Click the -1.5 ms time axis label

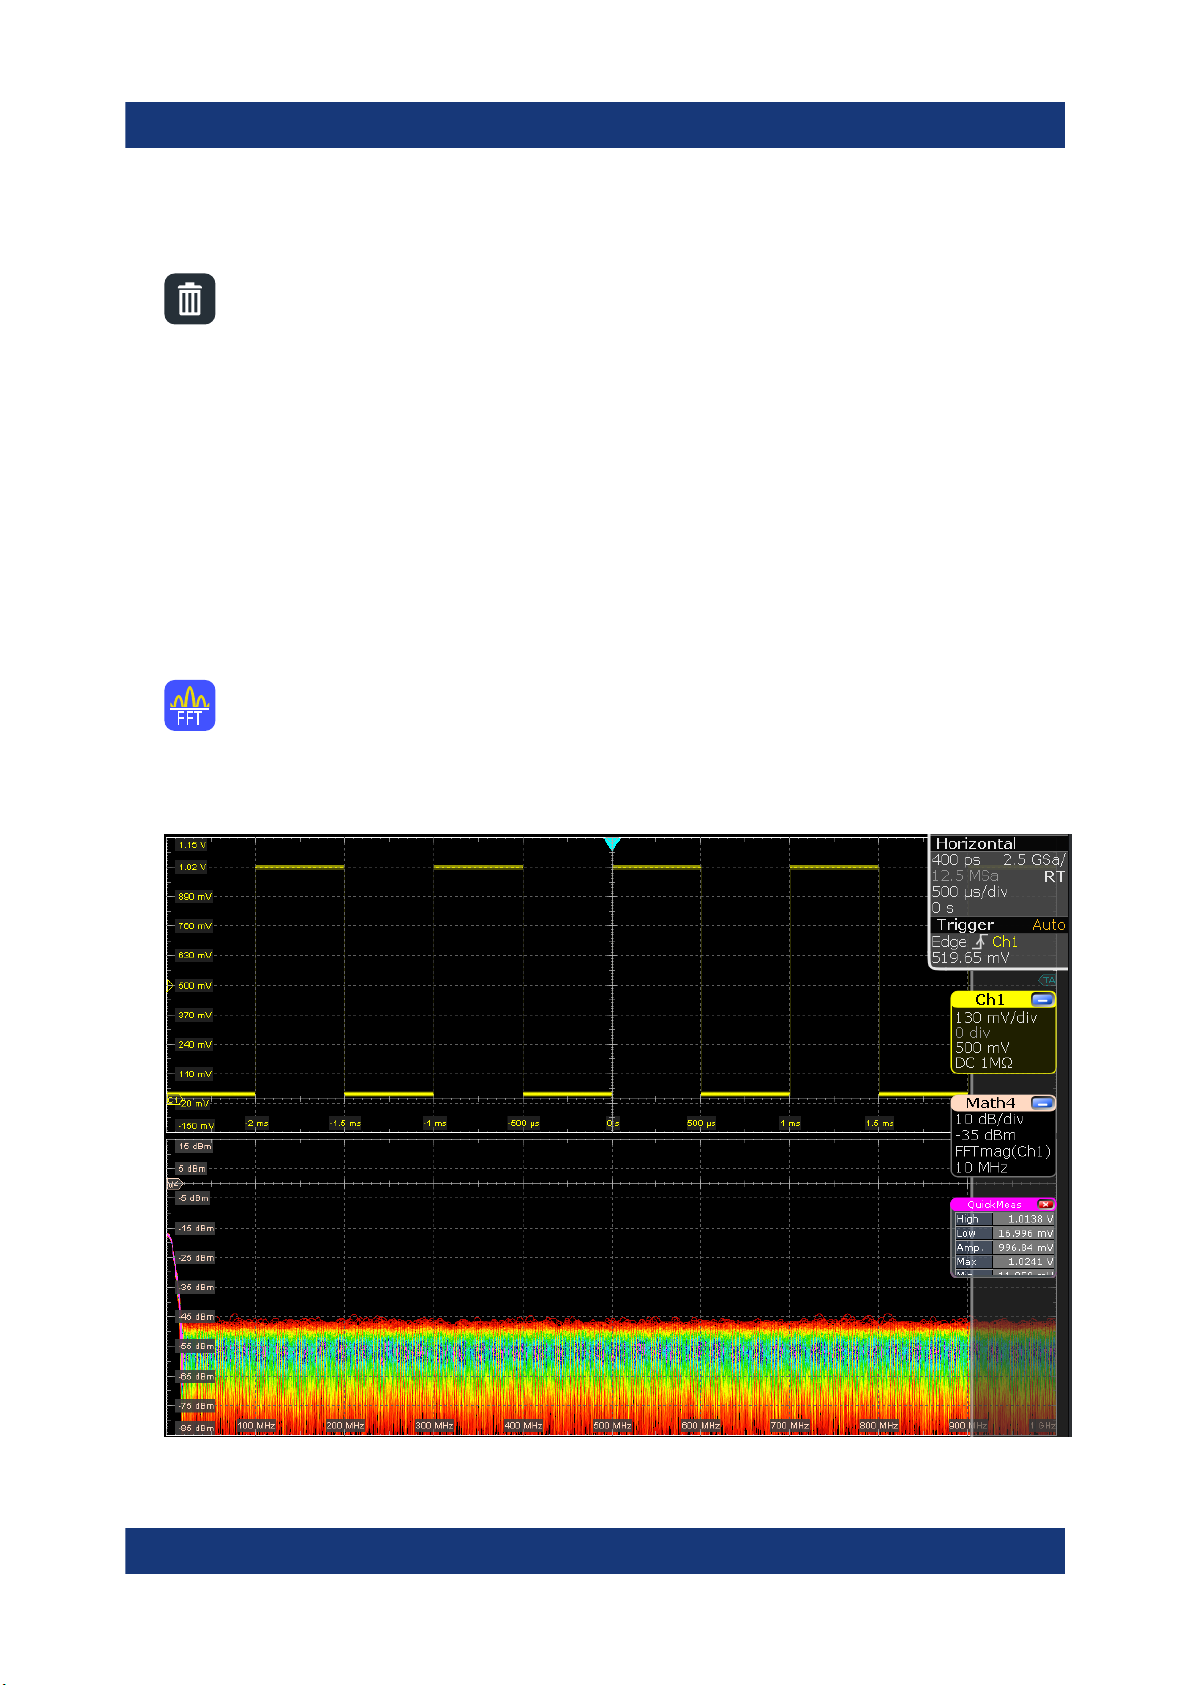(345, 1123)
